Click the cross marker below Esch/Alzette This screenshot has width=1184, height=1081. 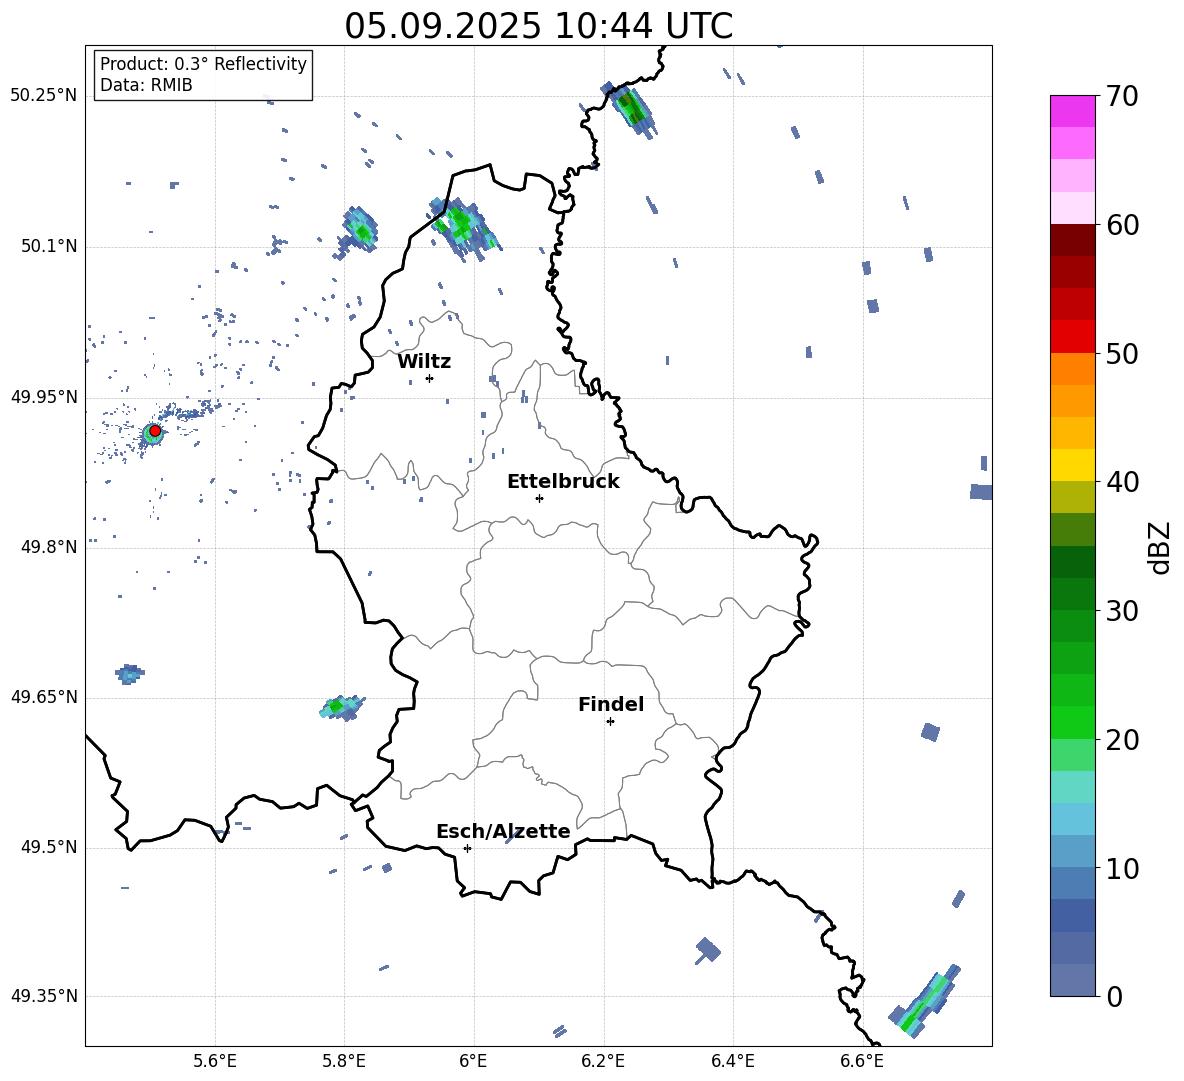[x=467, y=848]
